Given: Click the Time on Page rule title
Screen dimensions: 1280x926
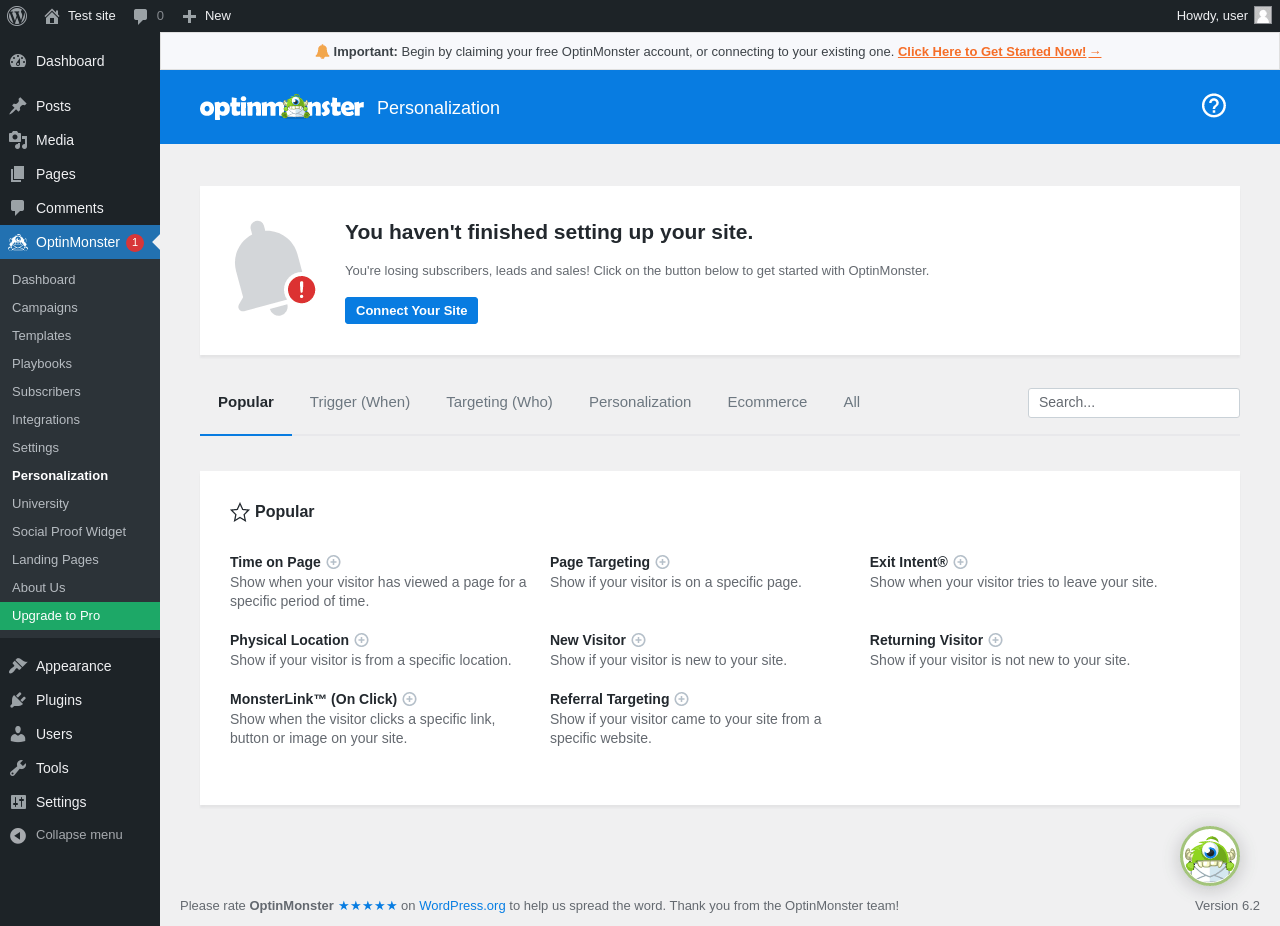Looking at the screenshot, I should (x=275, y=562).
